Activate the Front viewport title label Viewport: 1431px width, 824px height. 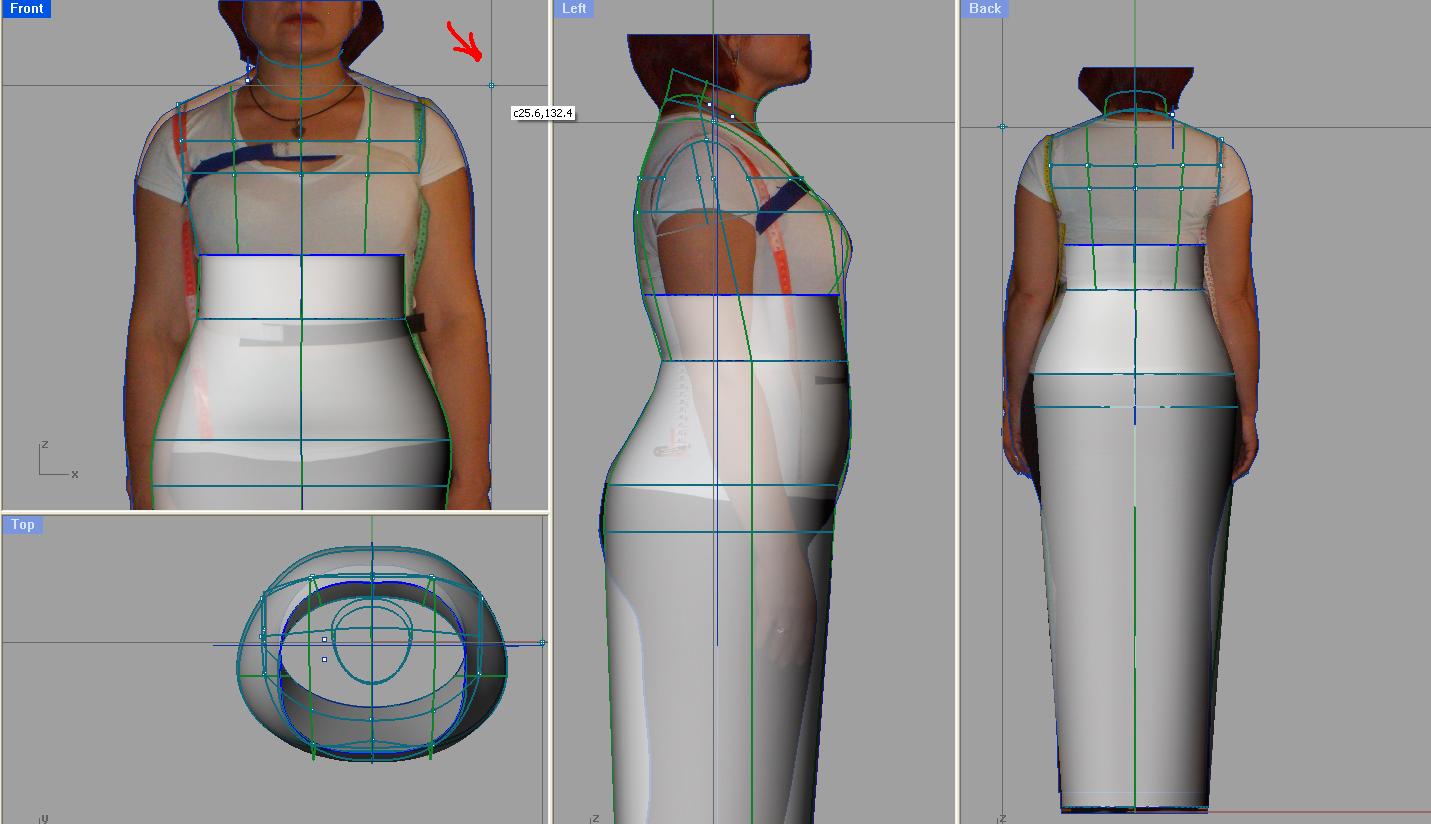point(27,8)
